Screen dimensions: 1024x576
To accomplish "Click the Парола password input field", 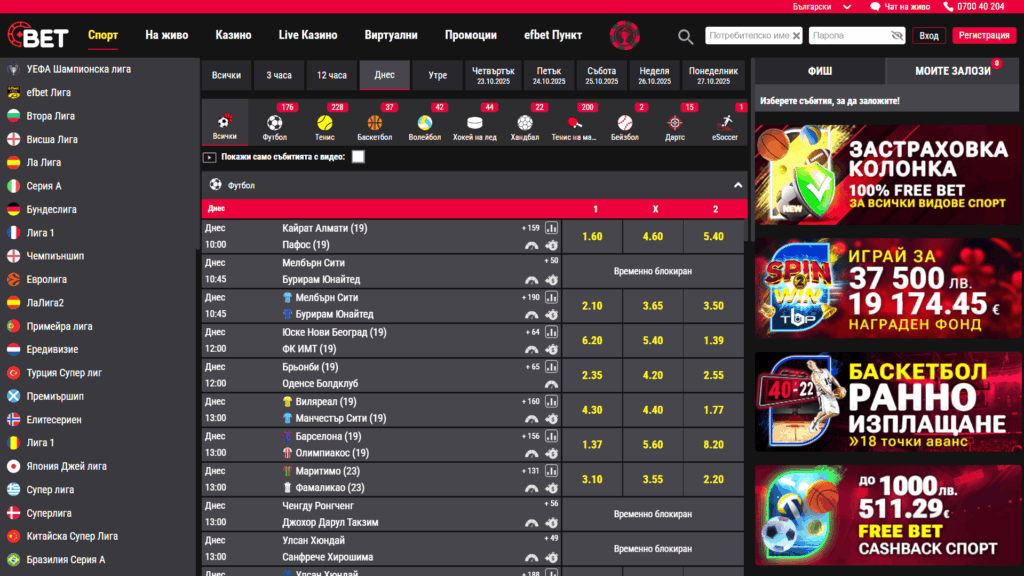I will pos(845,36).
